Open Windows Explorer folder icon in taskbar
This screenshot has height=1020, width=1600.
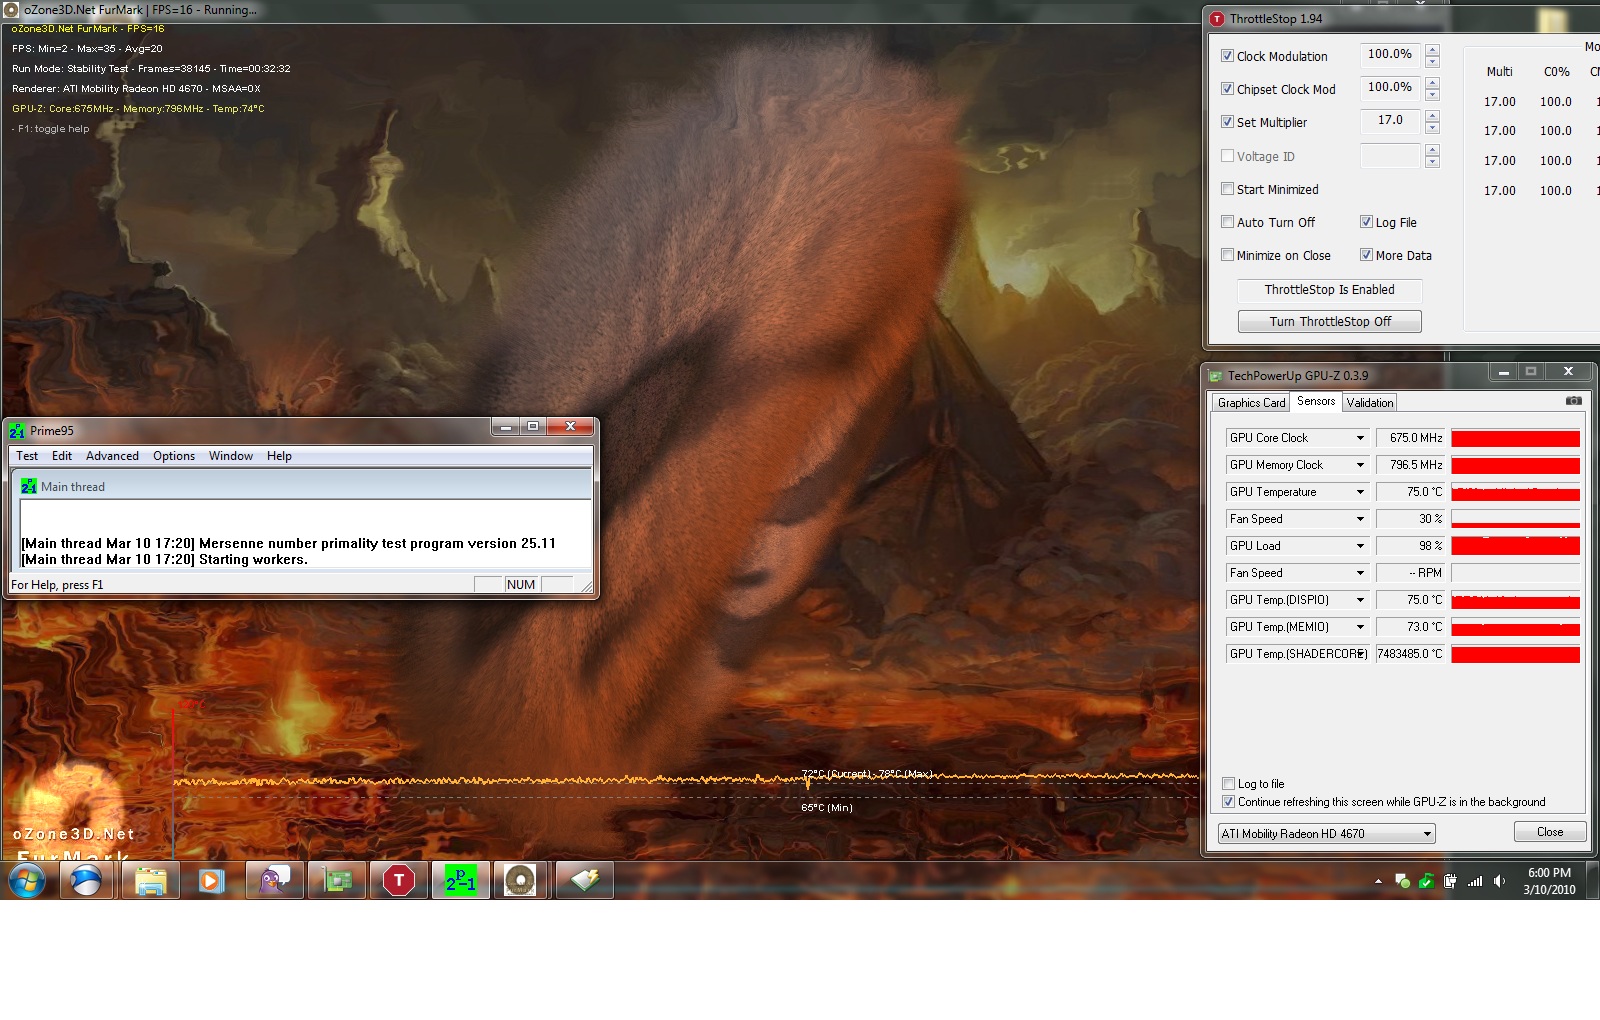click(x=150, y=881)
